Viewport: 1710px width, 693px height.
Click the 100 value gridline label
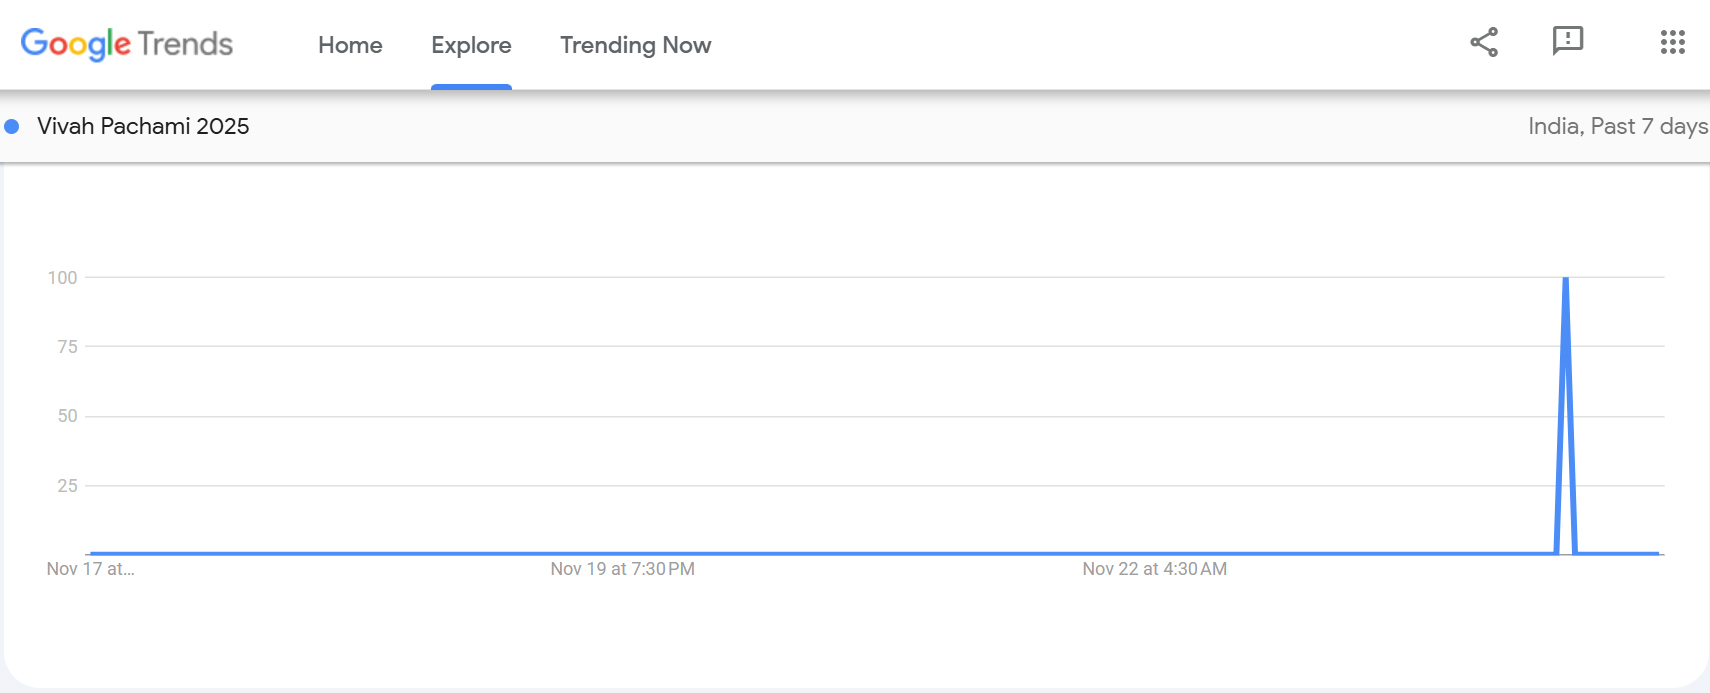(x=64, y=277)
